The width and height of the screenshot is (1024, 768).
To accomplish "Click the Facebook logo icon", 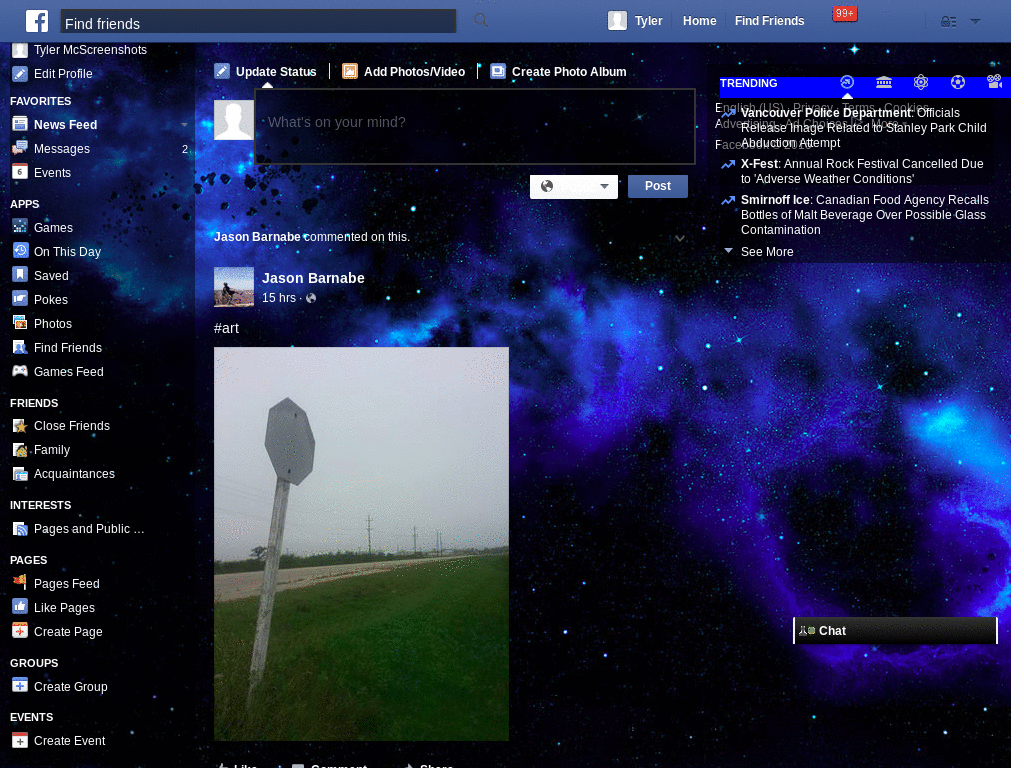I will click(37, 21).
